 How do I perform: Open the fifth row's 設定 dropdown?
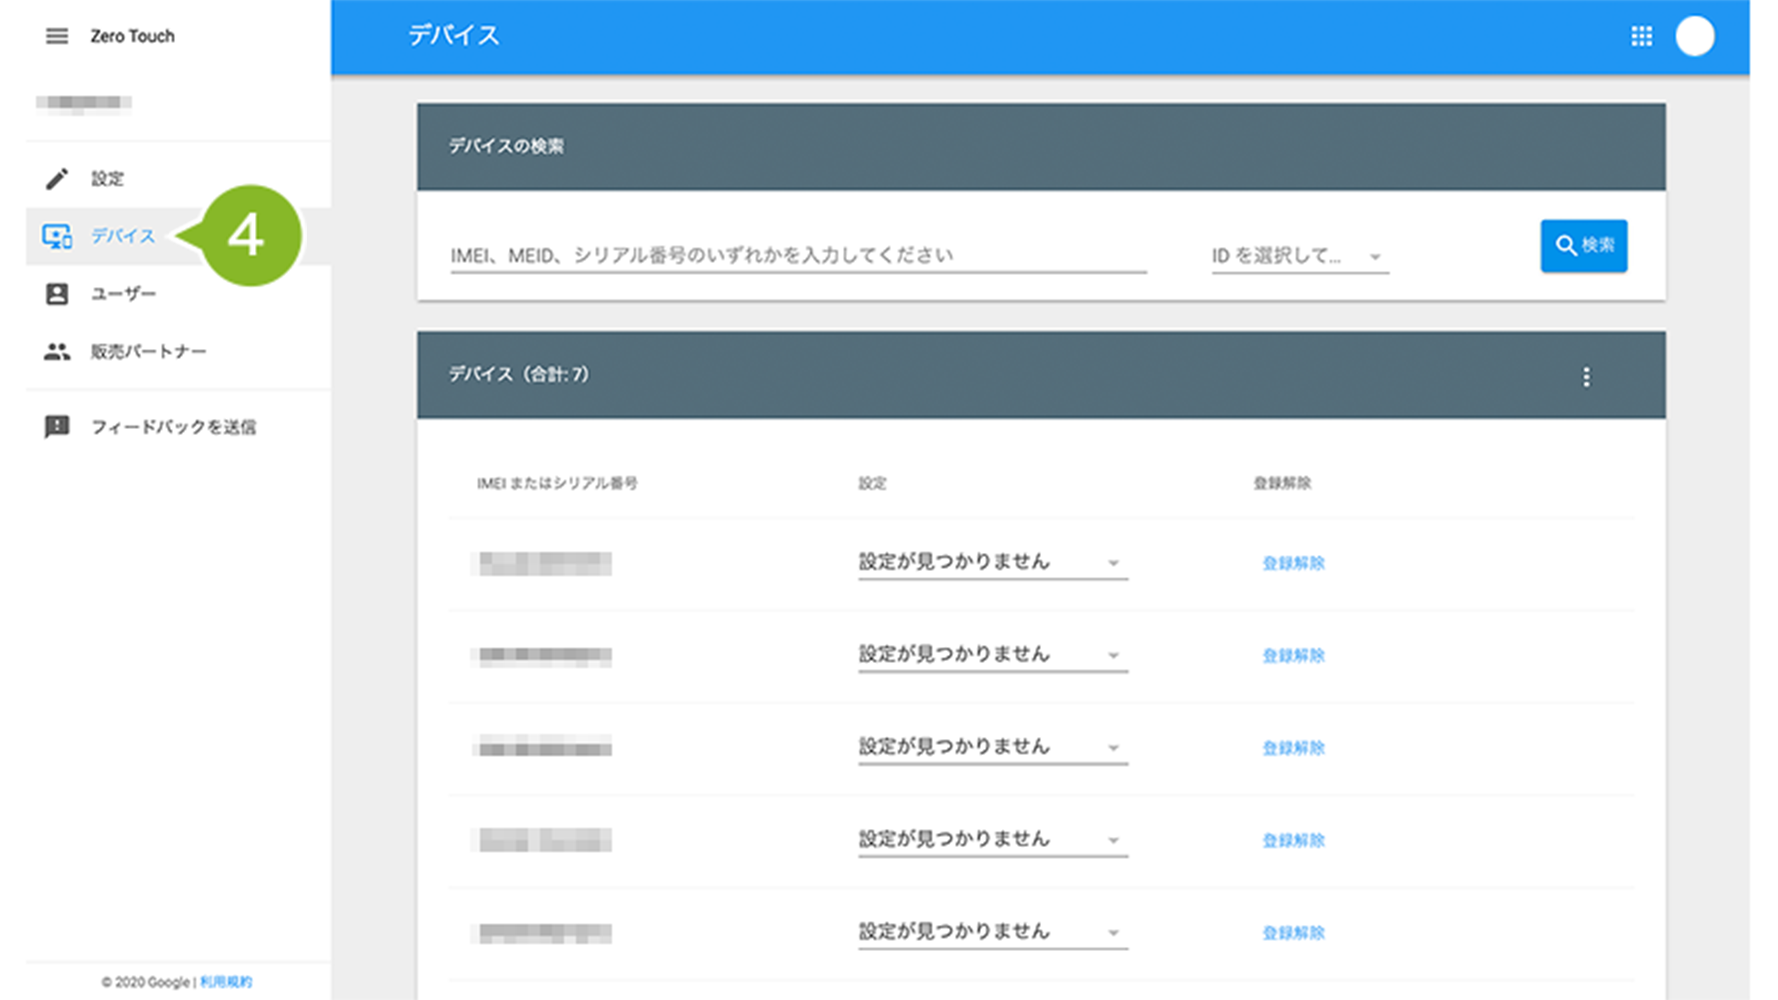[x=992, y=932]
